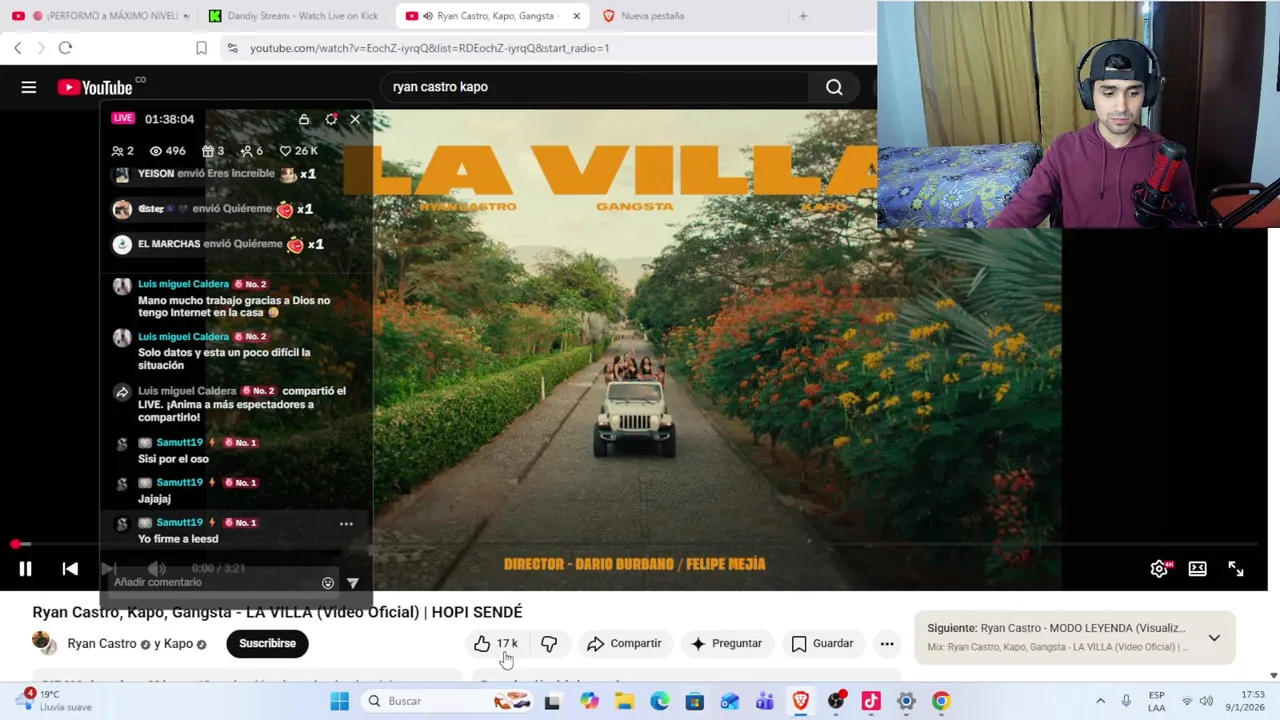Click the search magnifier button on YouTube
Screen dimensions: 1280x720
coord(834,87)
